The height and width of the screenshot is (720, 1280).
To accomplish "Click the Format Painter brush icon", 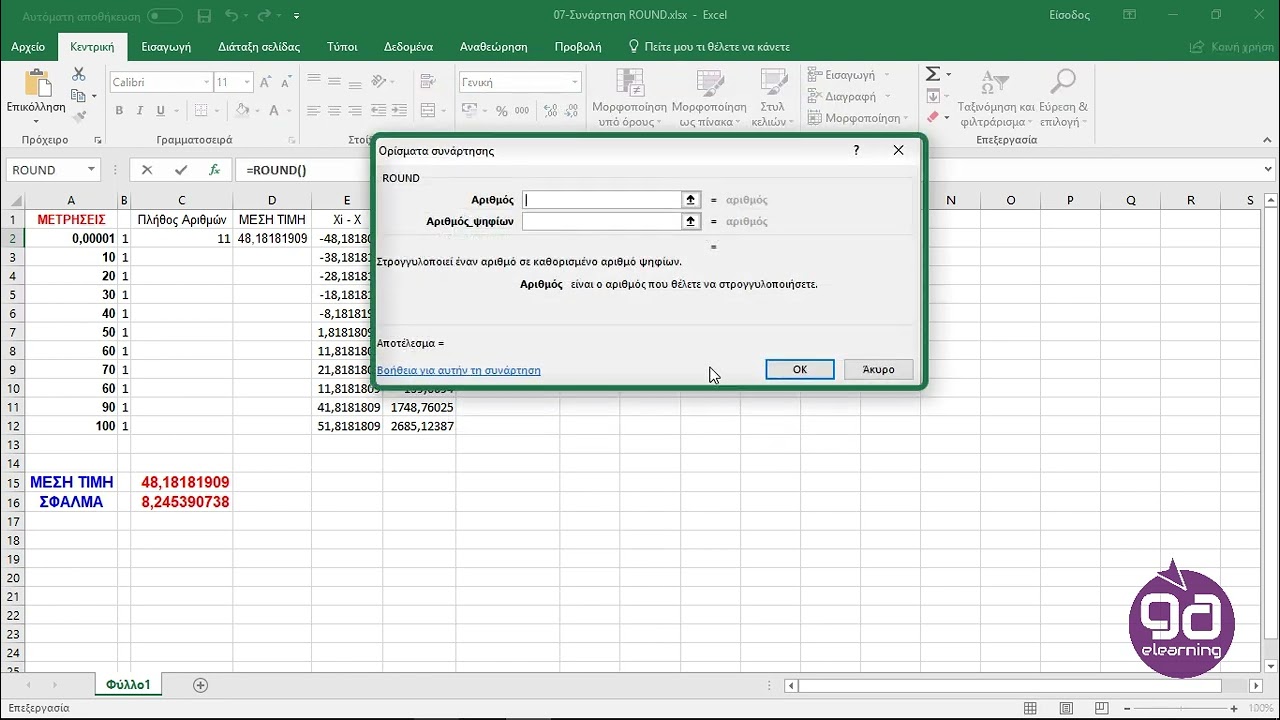I will click(79, 116).
